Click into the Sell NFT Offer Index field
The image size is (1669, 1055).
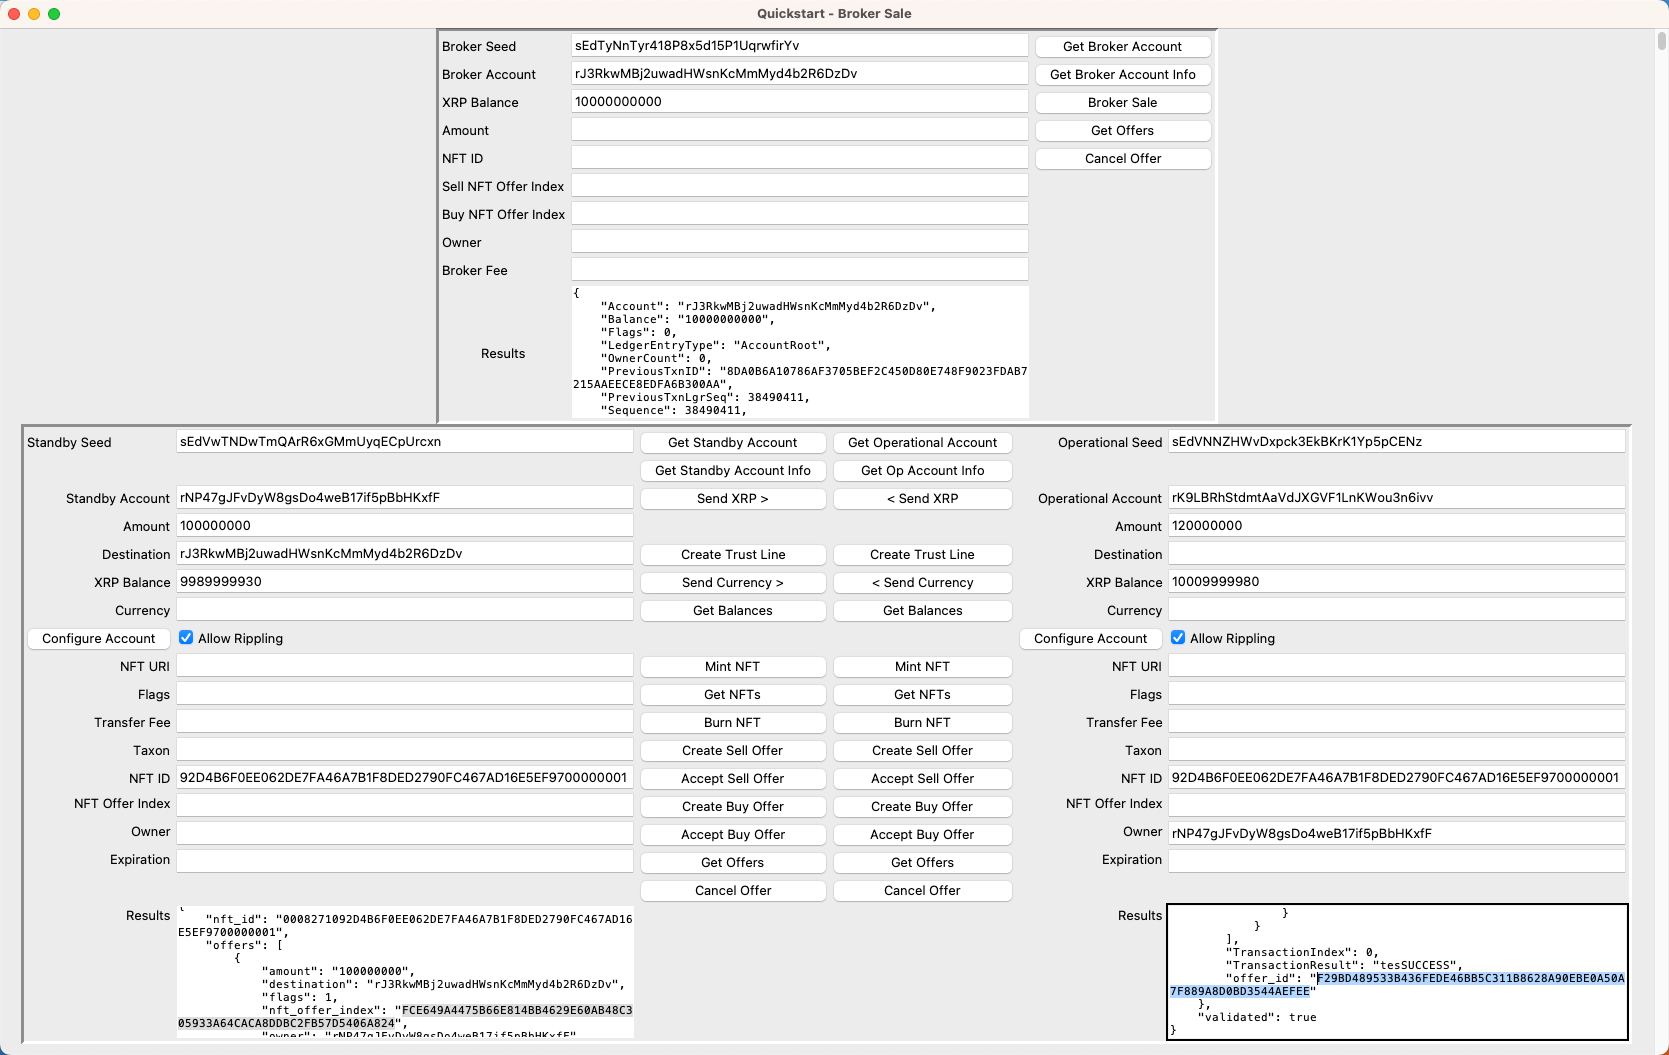pos(799,186)
